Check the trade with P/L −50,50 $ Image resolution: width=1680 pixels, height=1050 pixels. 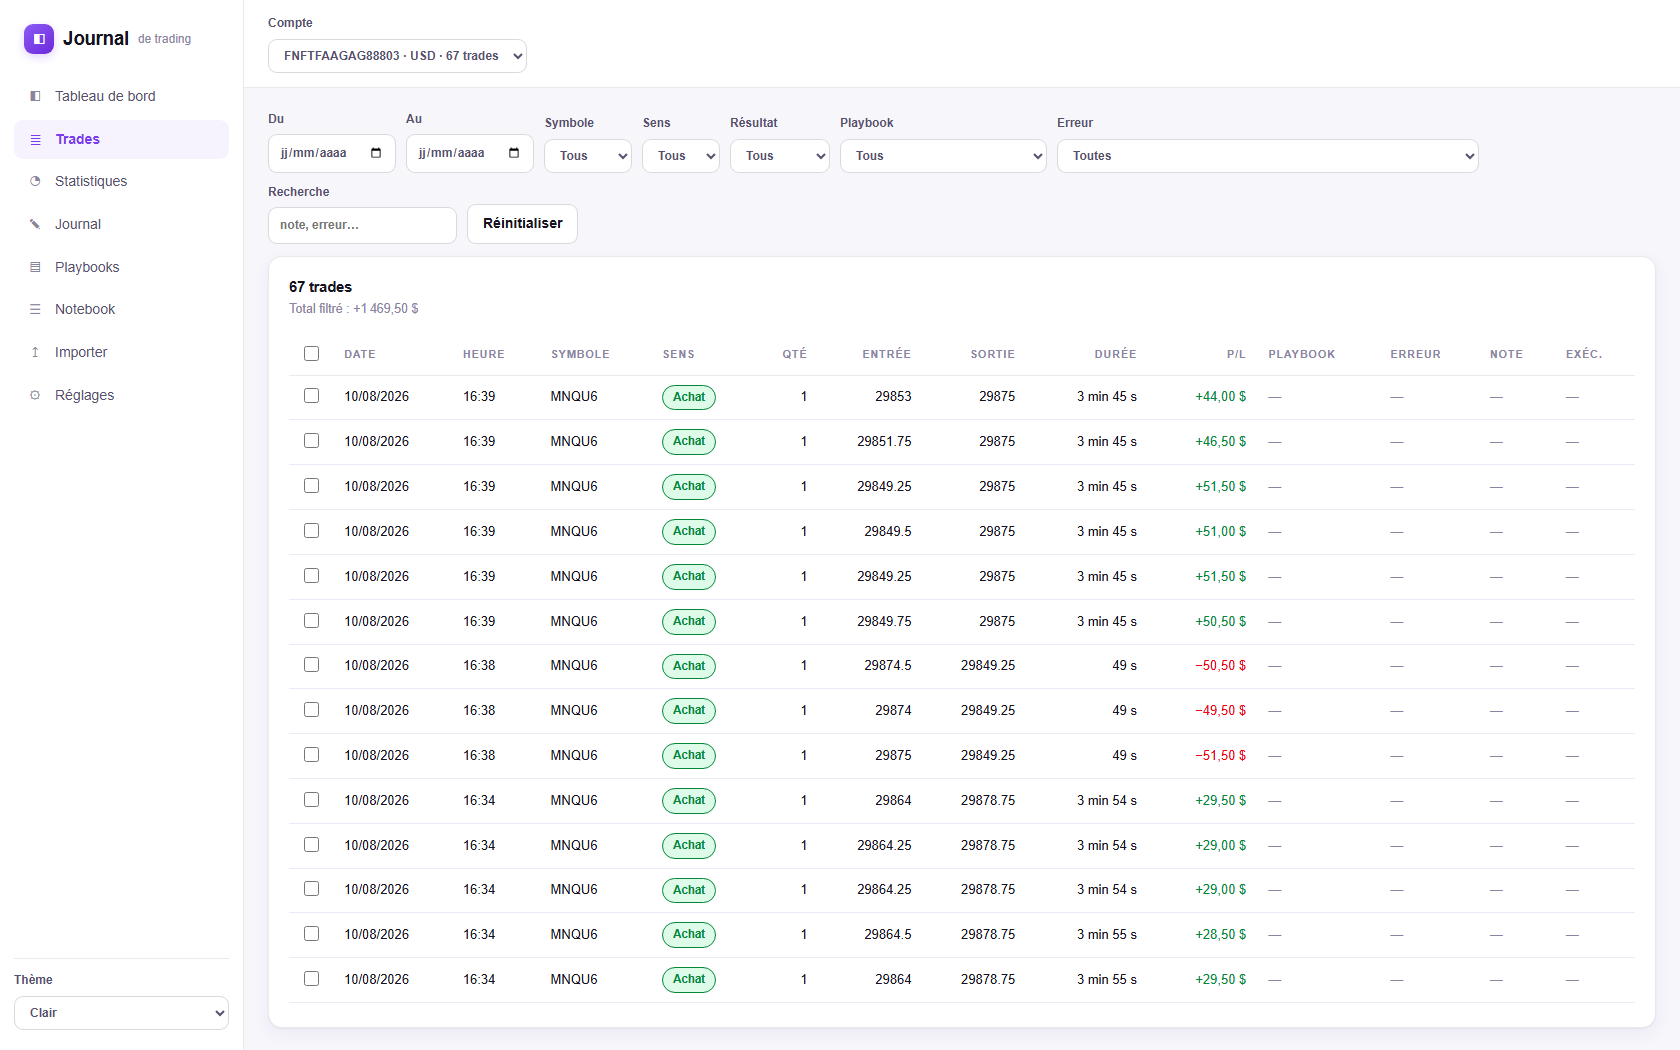tap(311, 665)
